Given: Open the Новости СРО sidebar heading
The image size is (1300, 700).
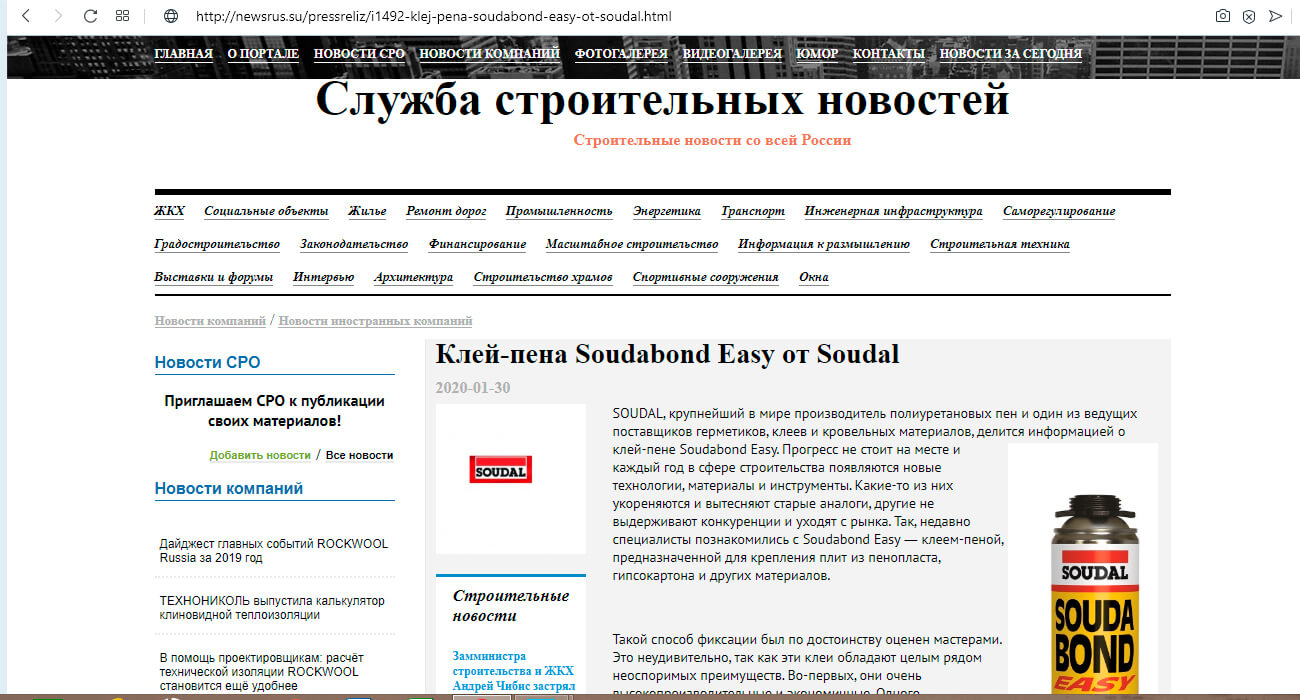Looking at the screenshot, I should 207,362.
